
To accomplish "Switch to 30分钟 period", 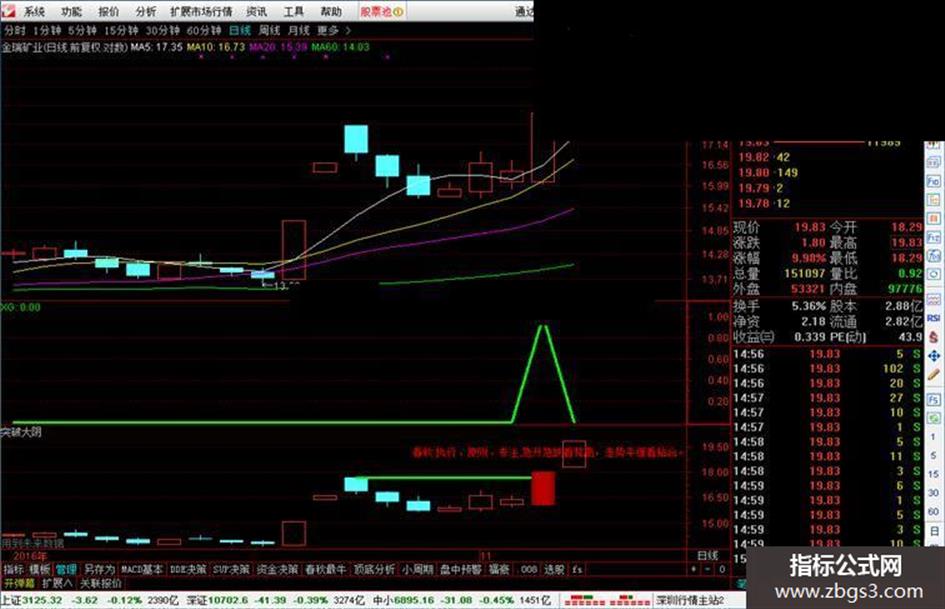I will pyautogui.click(x=163, y=30).
